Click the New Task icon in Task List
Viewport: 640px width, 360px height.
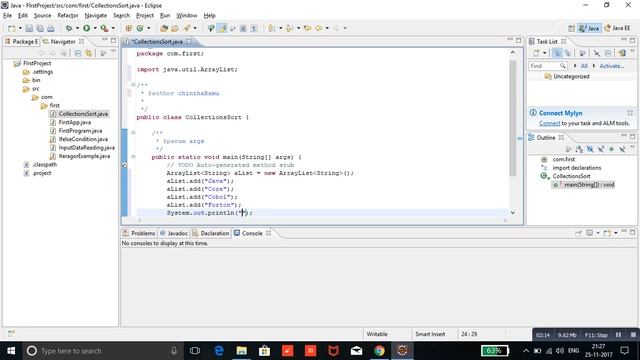coord(536,53)
